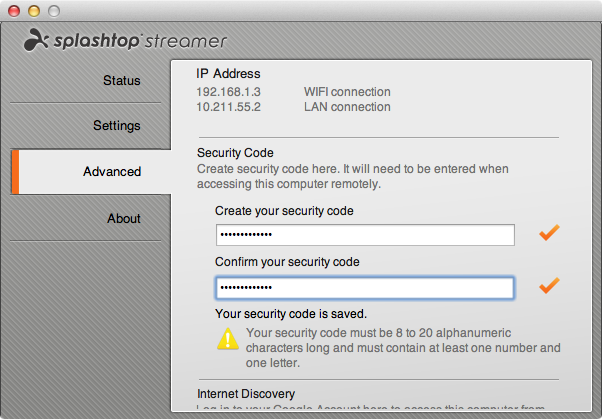Click checkmark beside Create security code field
Screen dimensions: 602x419
tap(549, 233)
